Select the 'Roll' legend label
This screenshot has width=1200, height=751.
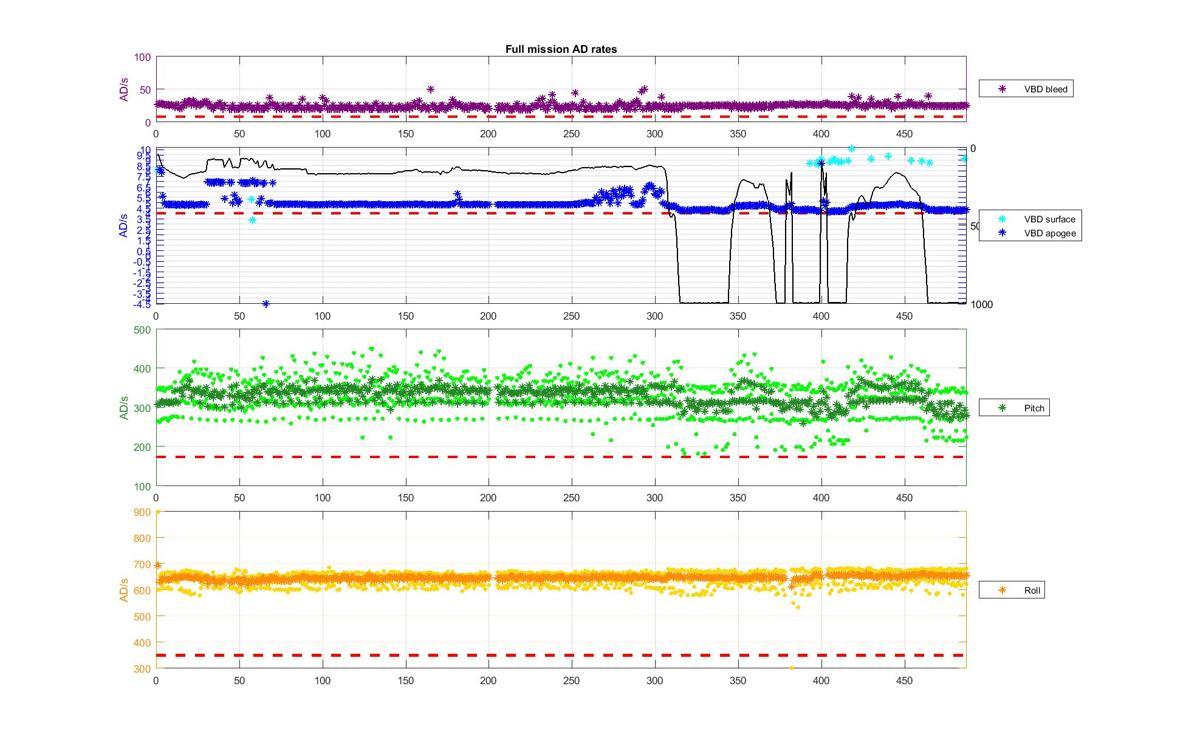[1033, 590]
